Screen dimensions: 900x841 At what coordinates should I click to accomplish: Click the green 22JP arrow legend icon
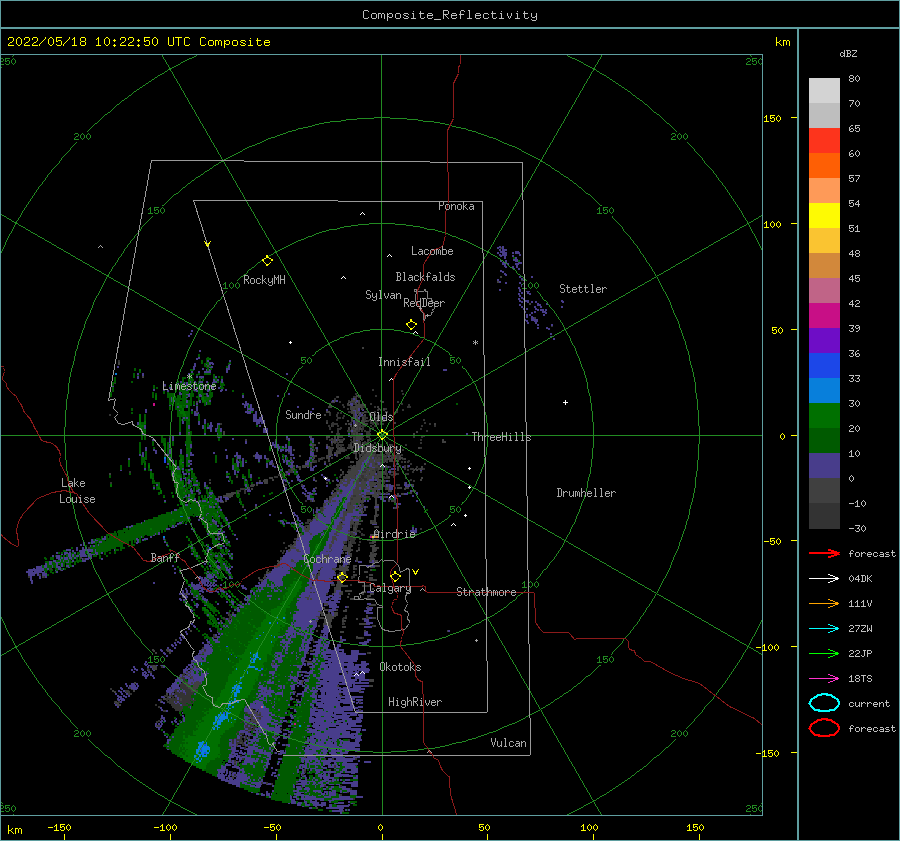[824, 653]
